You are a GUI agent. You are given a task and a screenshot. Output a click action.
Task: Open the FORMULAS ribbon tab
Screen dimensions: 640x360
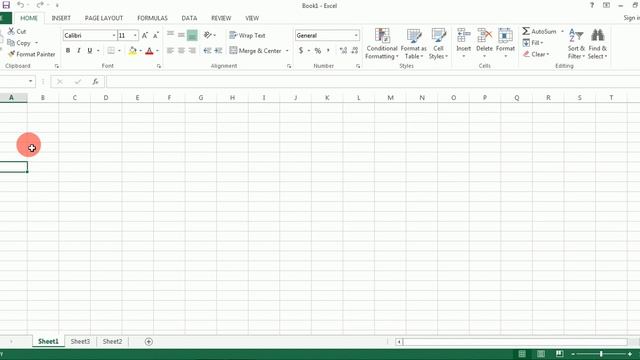coord(152,18)
